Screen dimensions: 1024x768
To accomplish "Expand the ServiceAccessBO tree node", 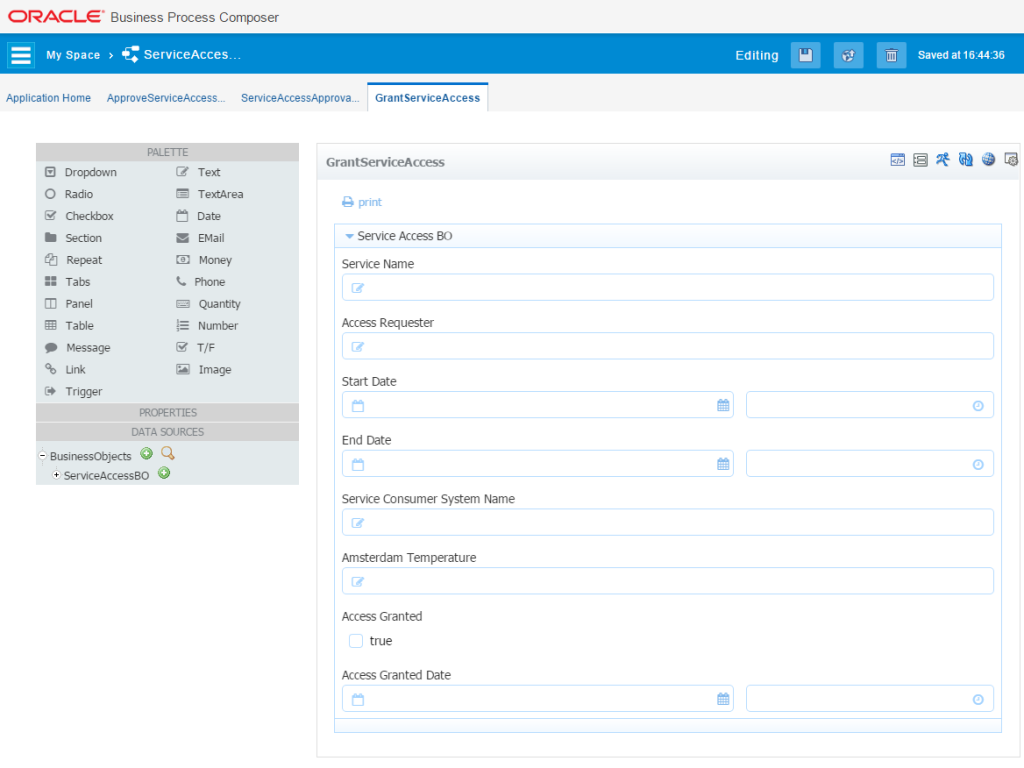I will pos(56,475).
